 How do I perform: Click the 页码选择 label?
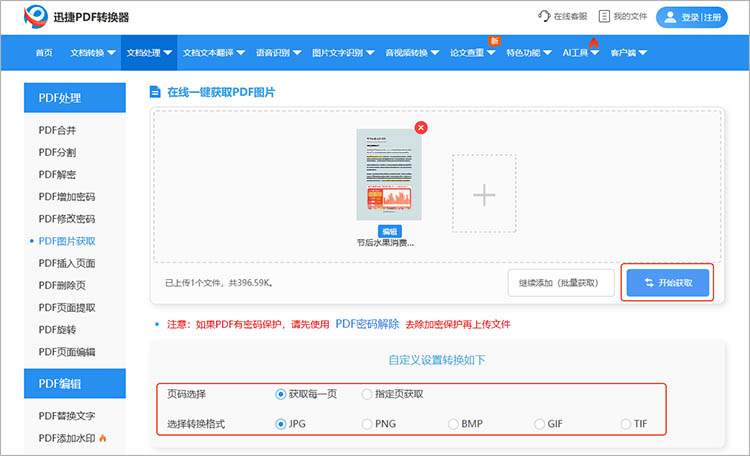click(187, 394)
